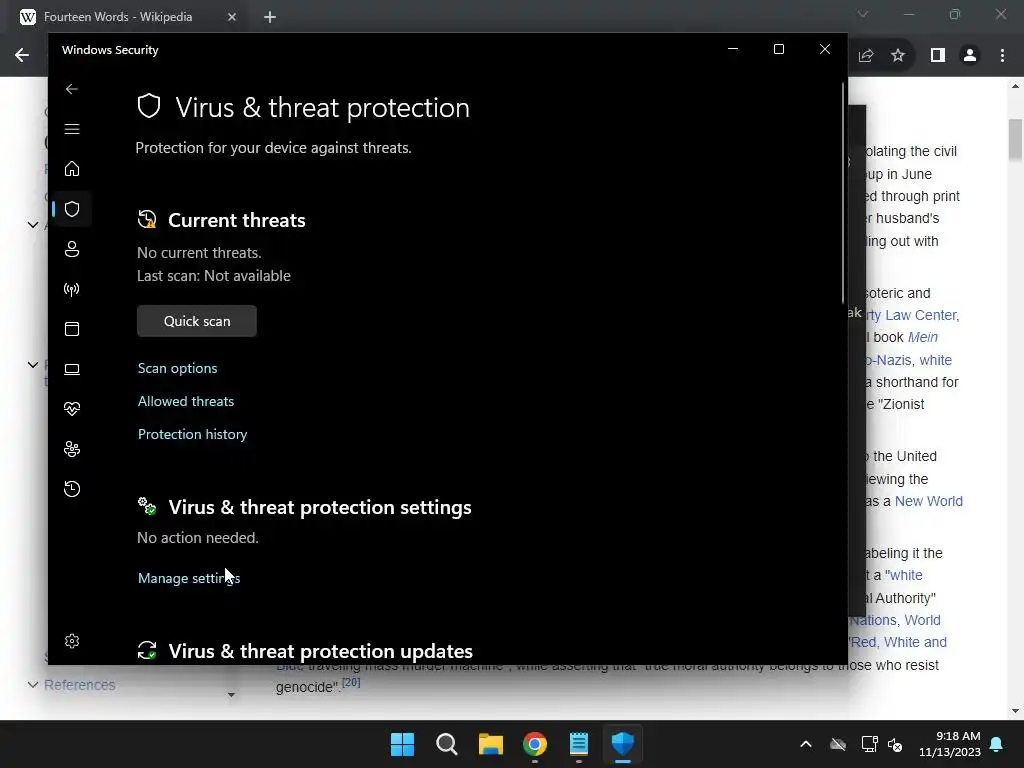Screen dimensions: 1024x768
Task: Click the Windows Start button on taskbar
Action: tap(402, 744)
